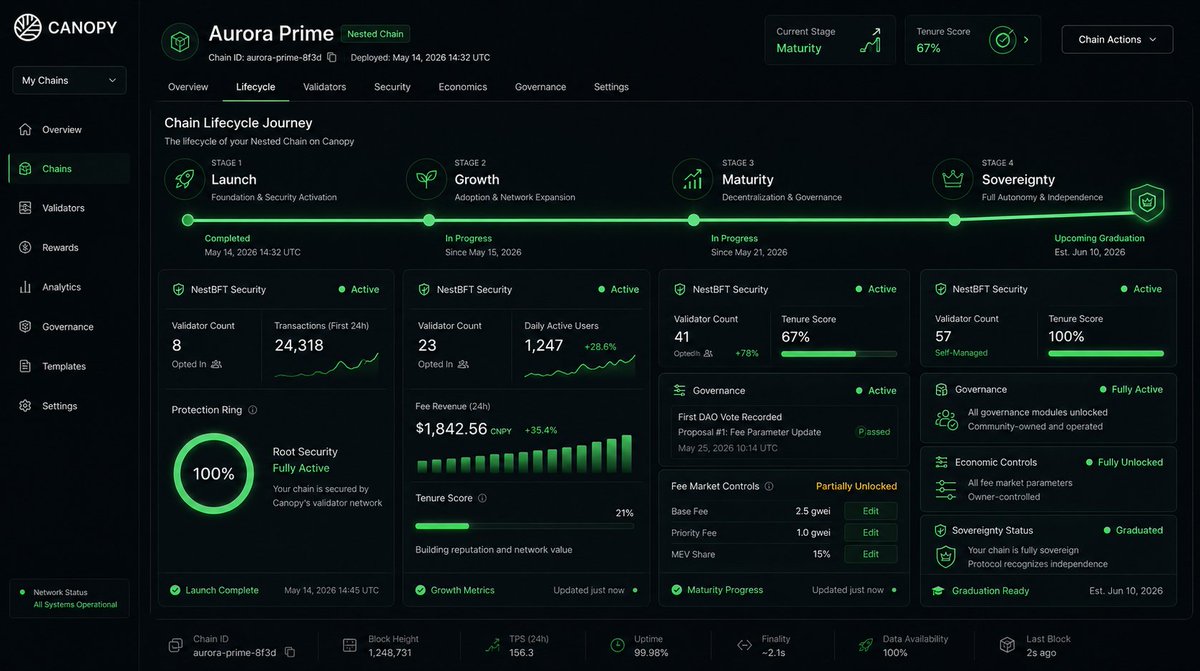Viewport: 1200px width, 671px height.
Task: Open the Current Stage Maturity card
Action: pyautogui.click(x=830, y=40)
